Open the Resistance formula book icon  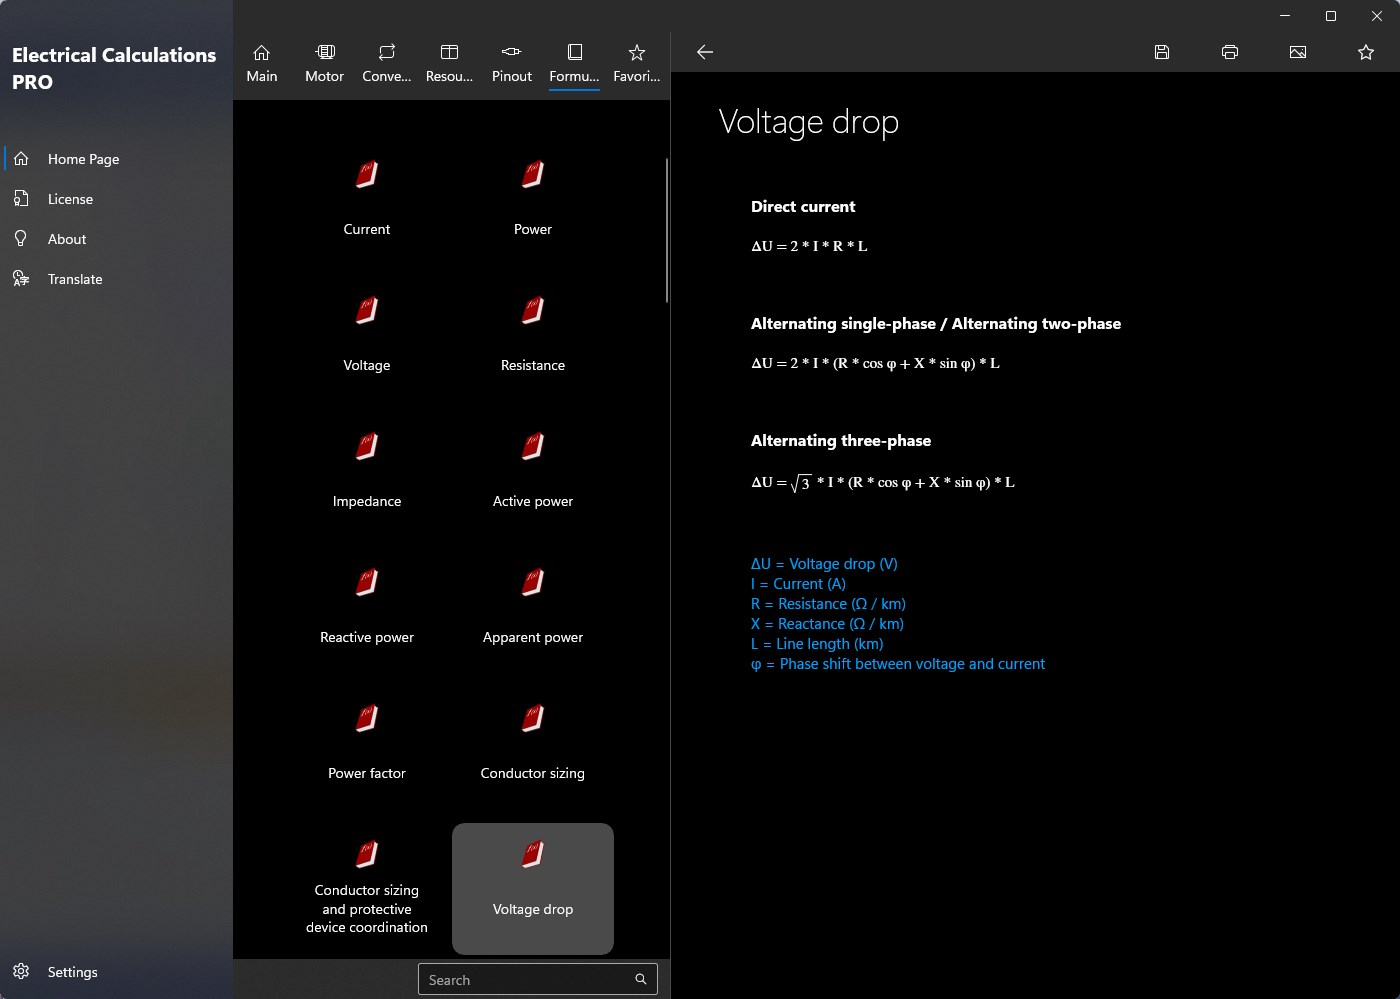[533, 311]
